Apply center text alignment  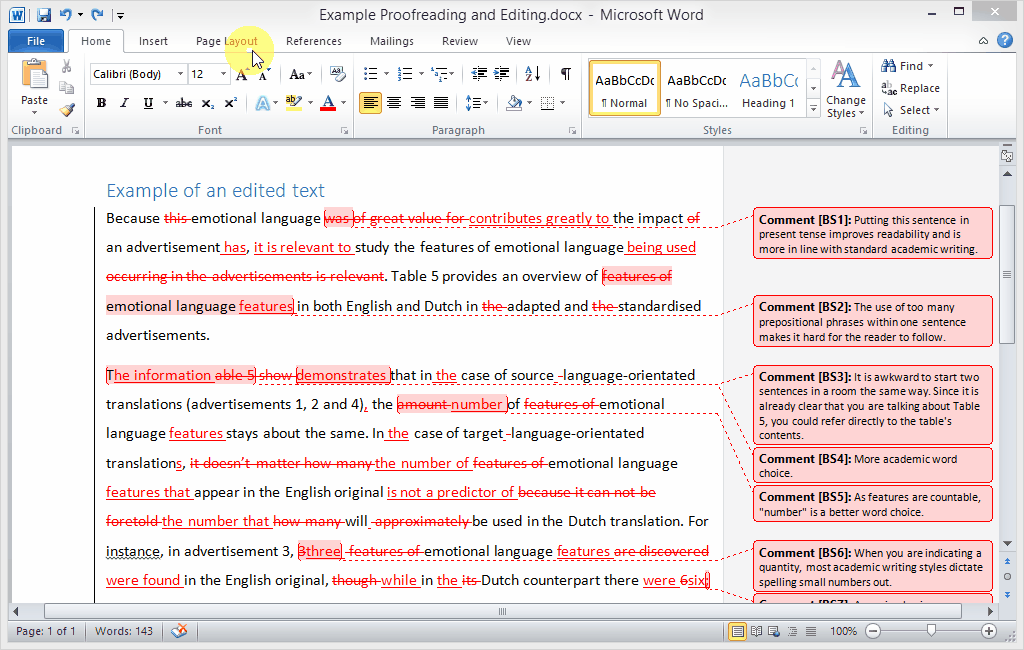394,103
